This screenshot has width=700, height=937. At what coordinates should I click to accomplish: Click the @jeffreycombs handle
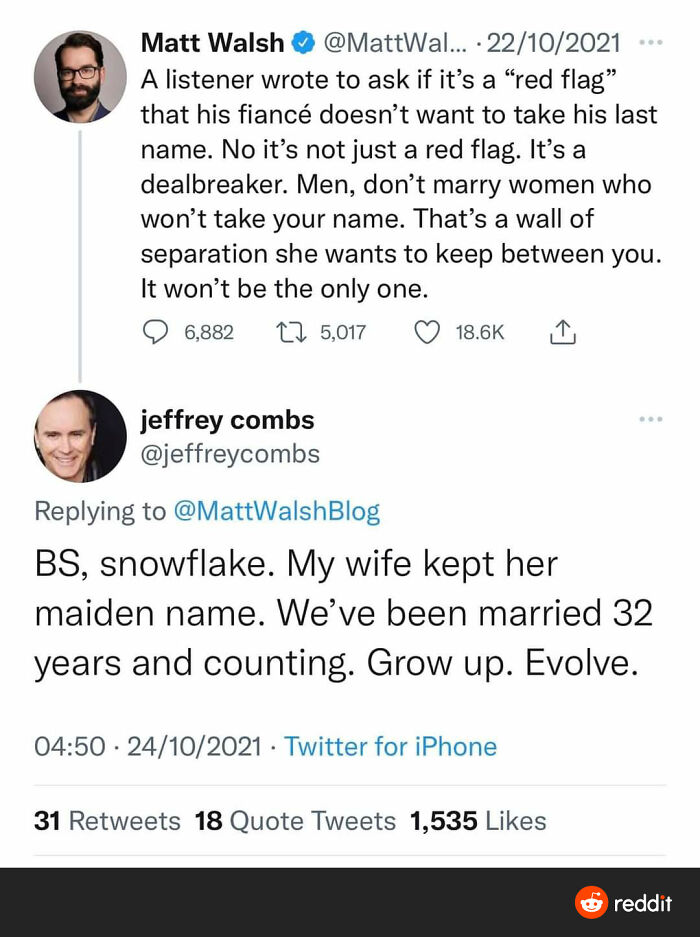(x=230, y=454)
